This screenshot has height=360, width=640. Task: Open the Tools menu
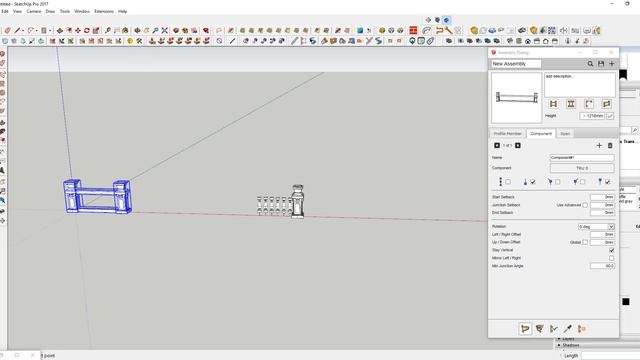(65, 11)
